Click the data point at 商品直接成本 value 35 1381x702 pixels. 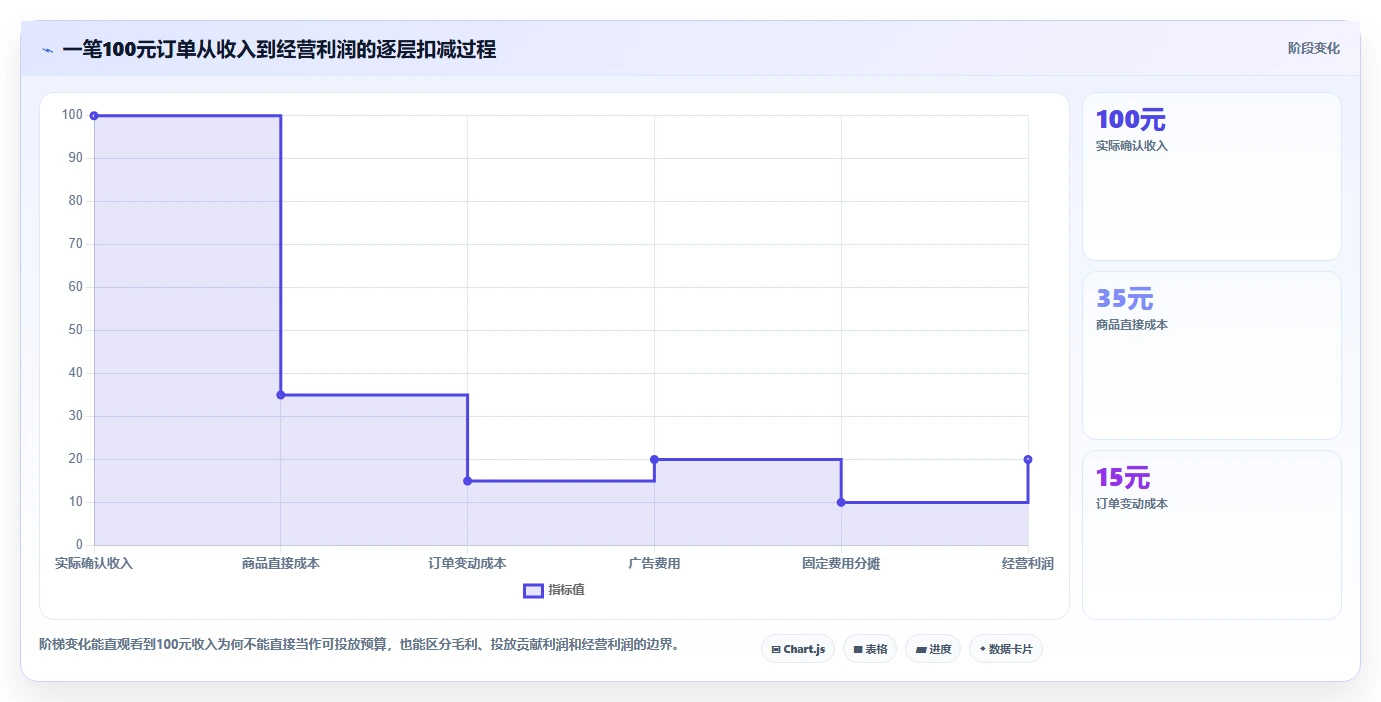(x=281, y=395)
